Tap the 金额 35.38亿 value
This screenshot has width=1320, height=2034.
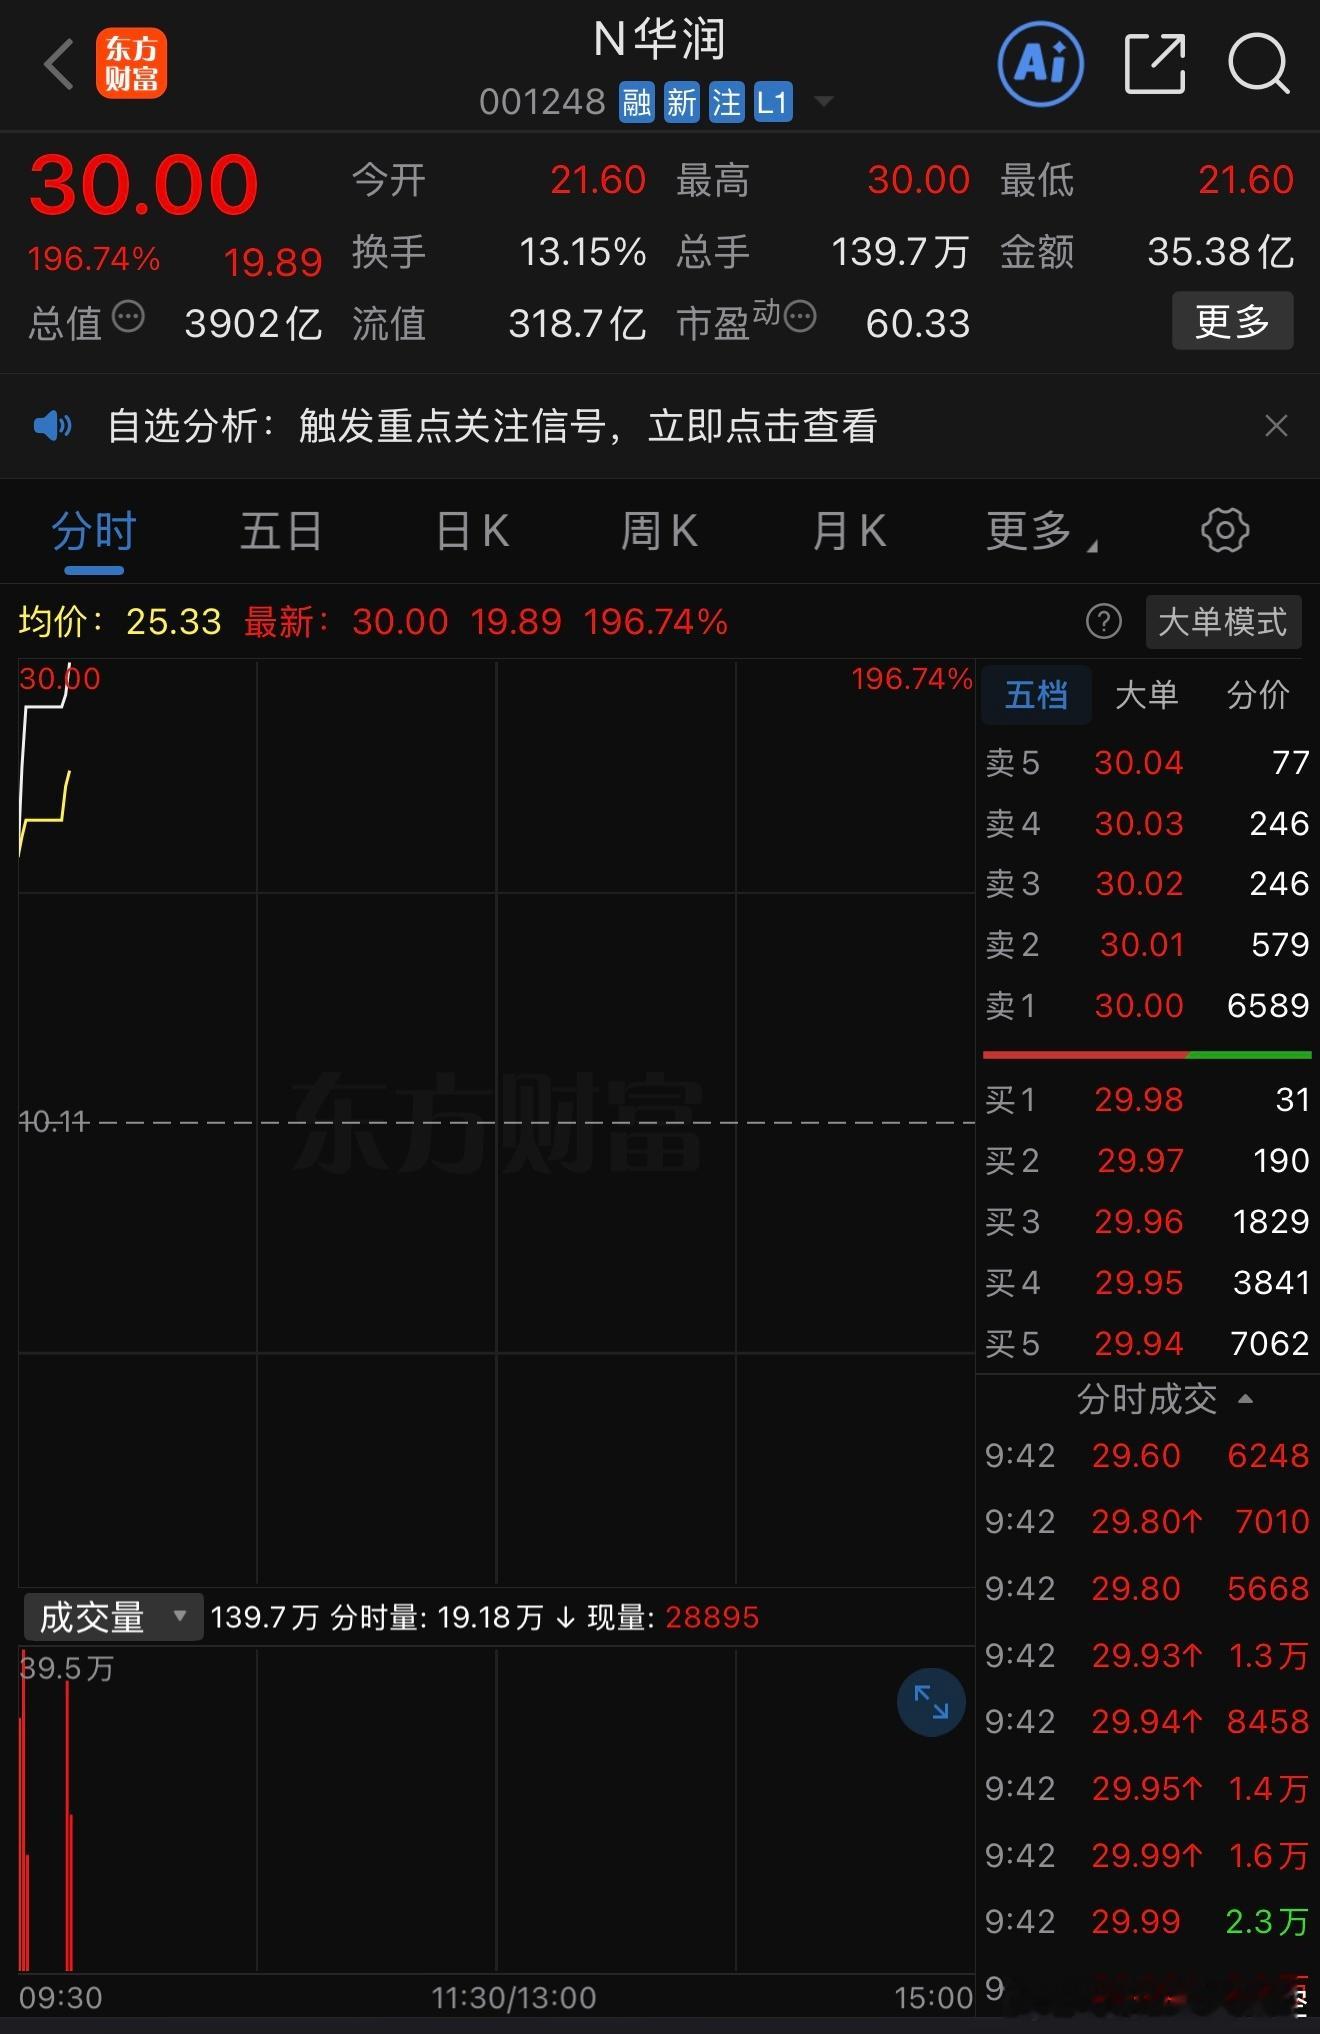coord(1221,252)
